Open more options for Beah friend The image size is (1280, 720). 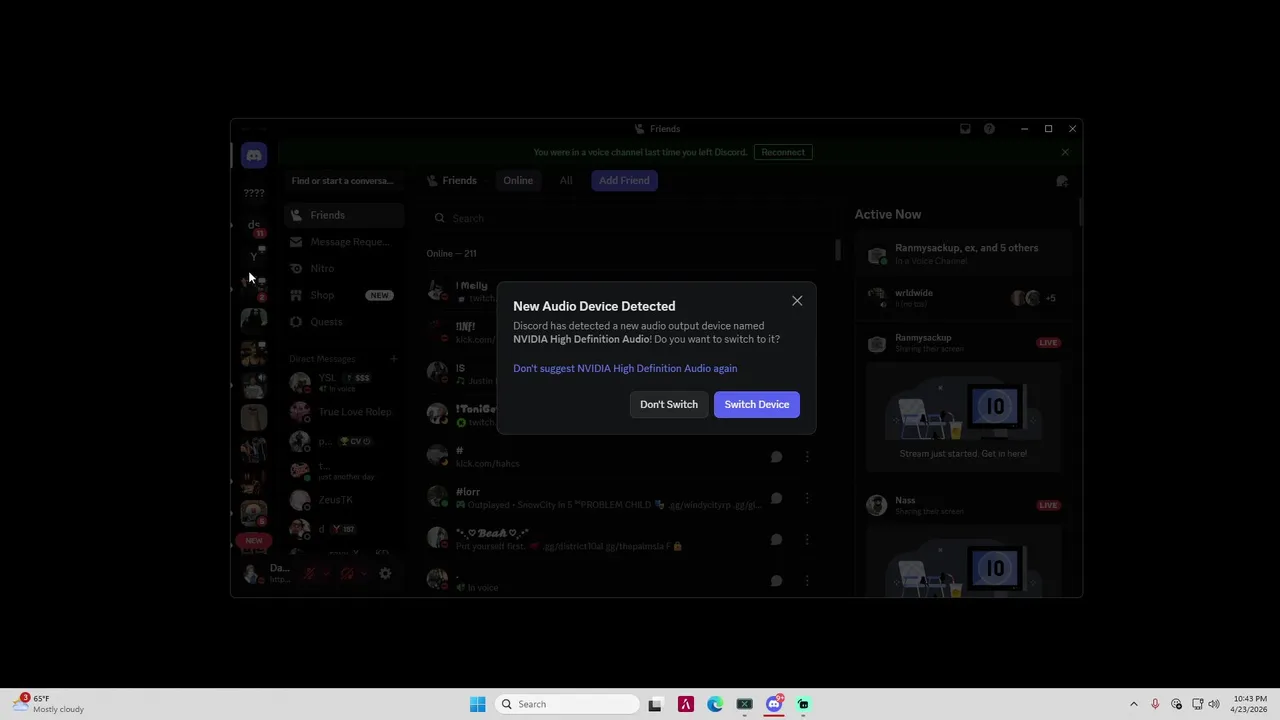(x=807, y=539)
